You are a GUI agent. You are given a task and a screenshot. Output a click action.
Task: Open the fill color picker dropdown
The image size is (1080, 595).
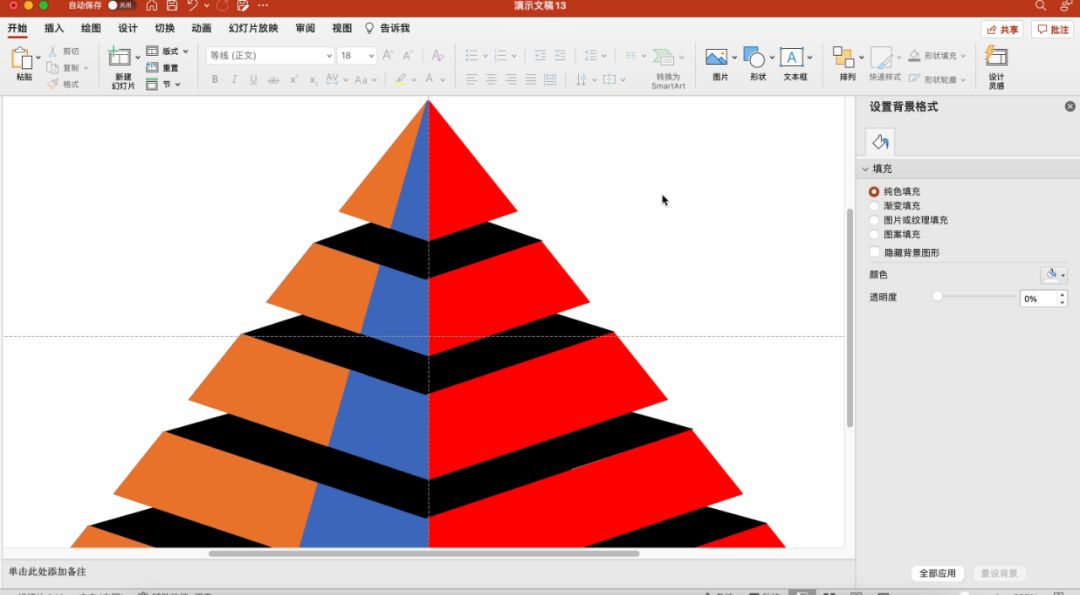pyautogui.click(x=1053, y=275)
